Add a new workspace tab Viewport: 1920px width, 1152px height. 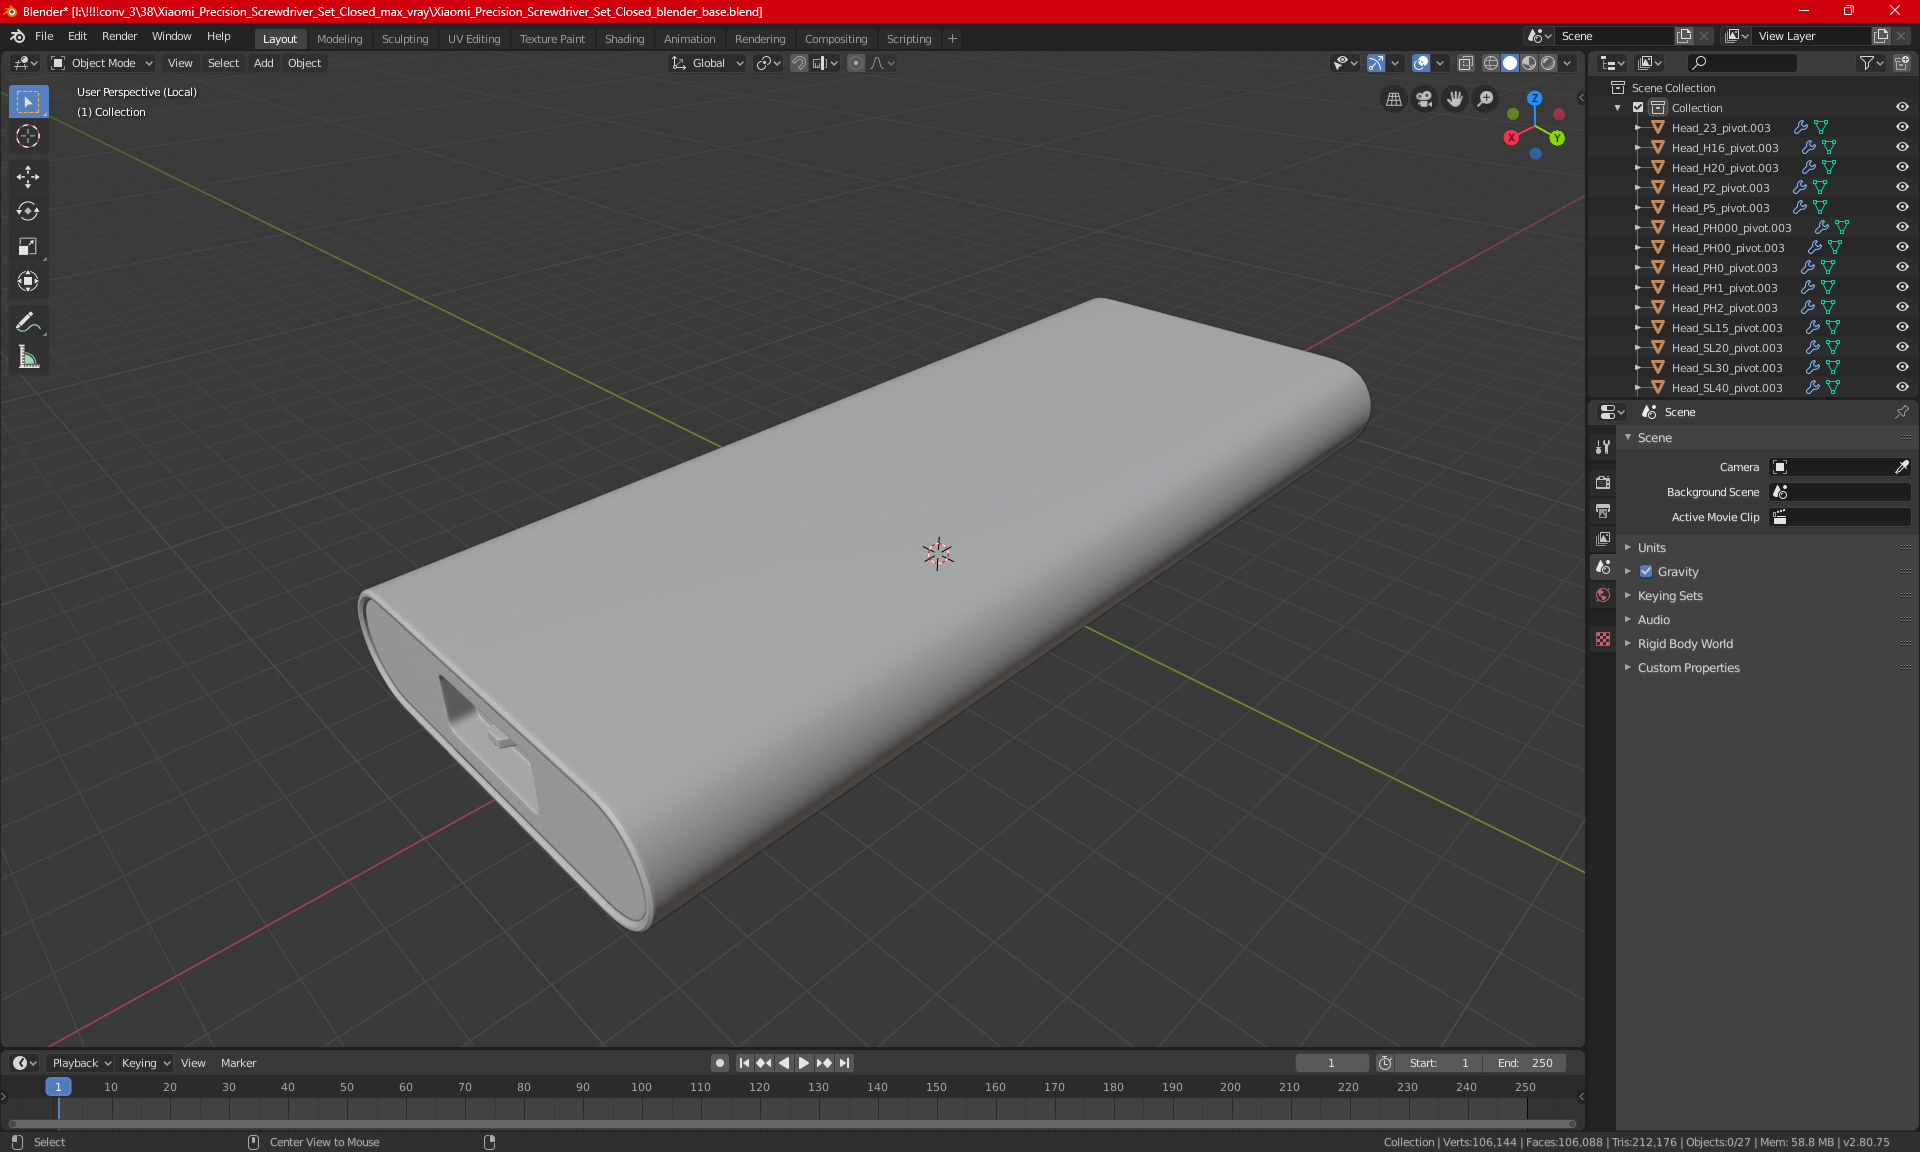(952, 39)
